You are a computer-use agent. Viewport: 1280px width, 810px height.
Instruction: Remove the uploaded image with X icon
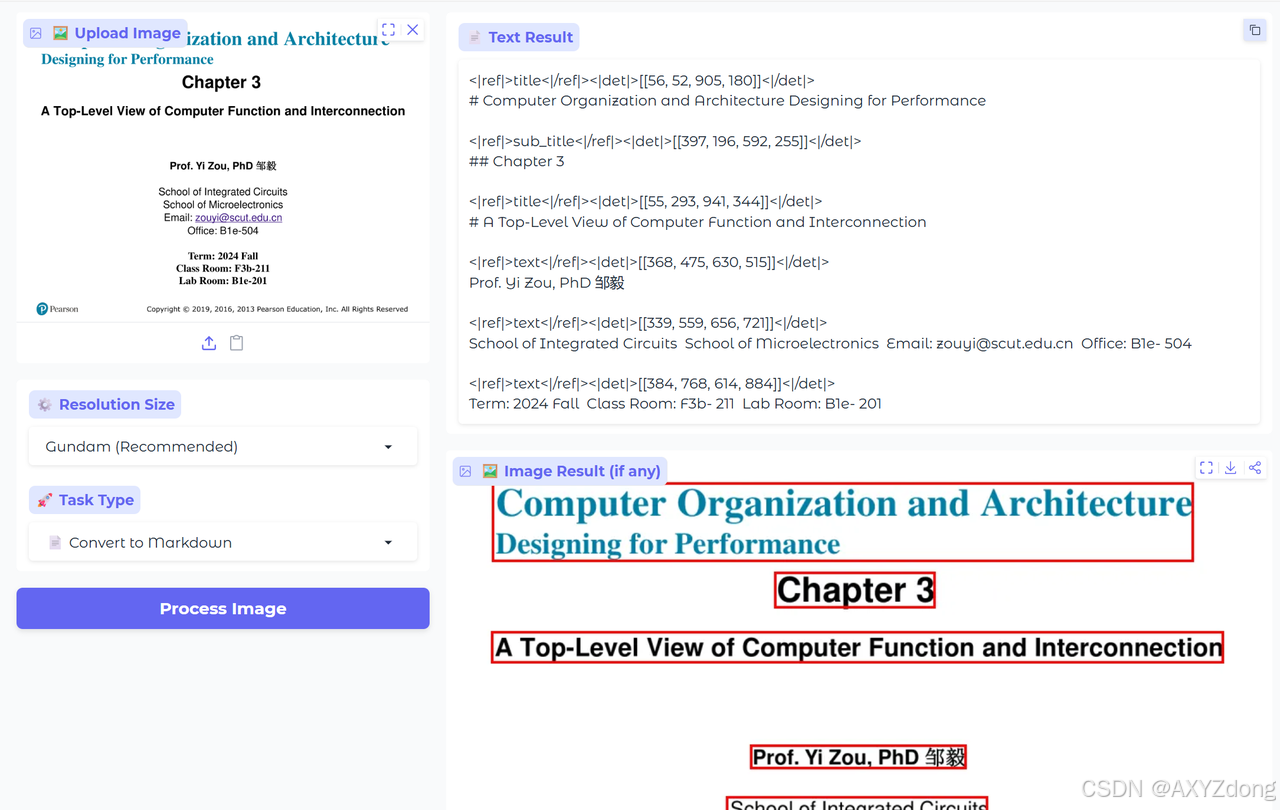pyautogui.click(x=412, y=30)
